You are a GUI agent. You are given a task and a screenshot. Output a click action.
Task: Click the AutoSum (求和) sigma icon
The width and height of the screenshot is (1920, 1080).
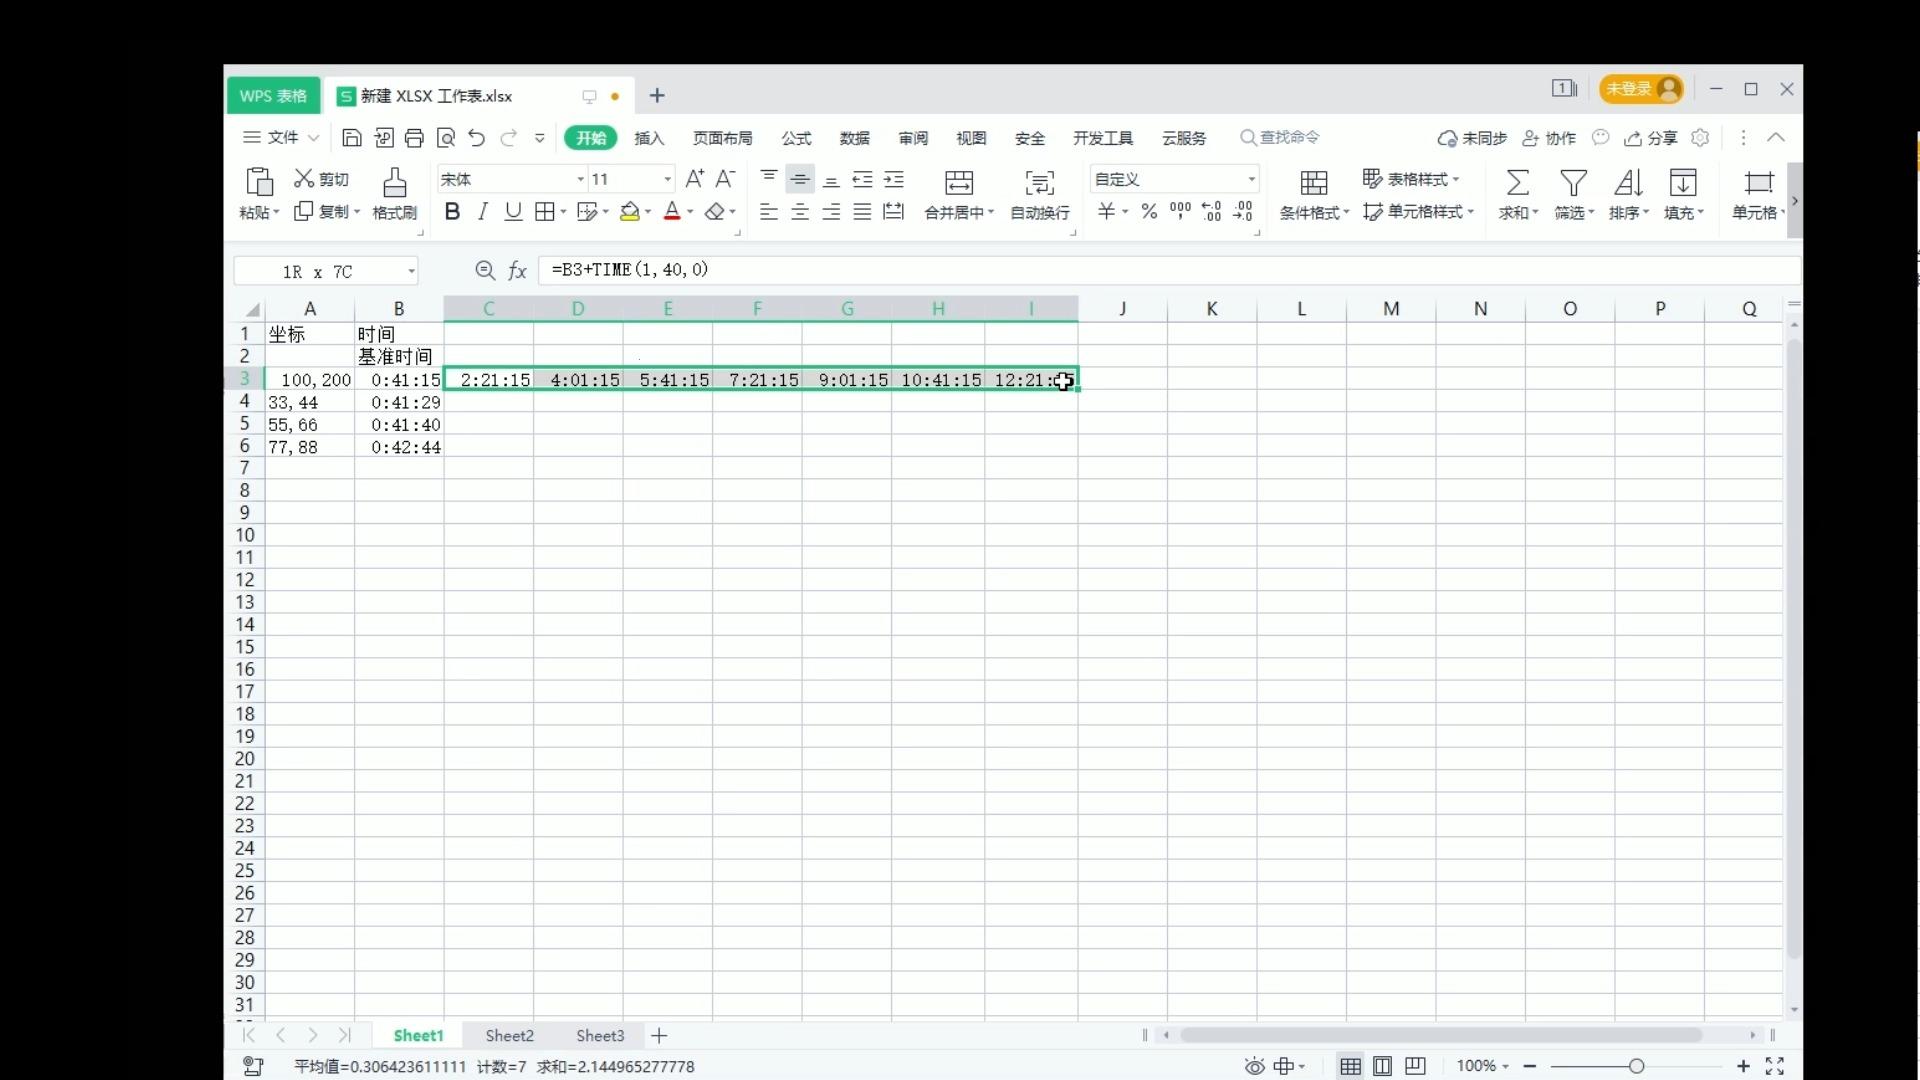click(1517, 183)
